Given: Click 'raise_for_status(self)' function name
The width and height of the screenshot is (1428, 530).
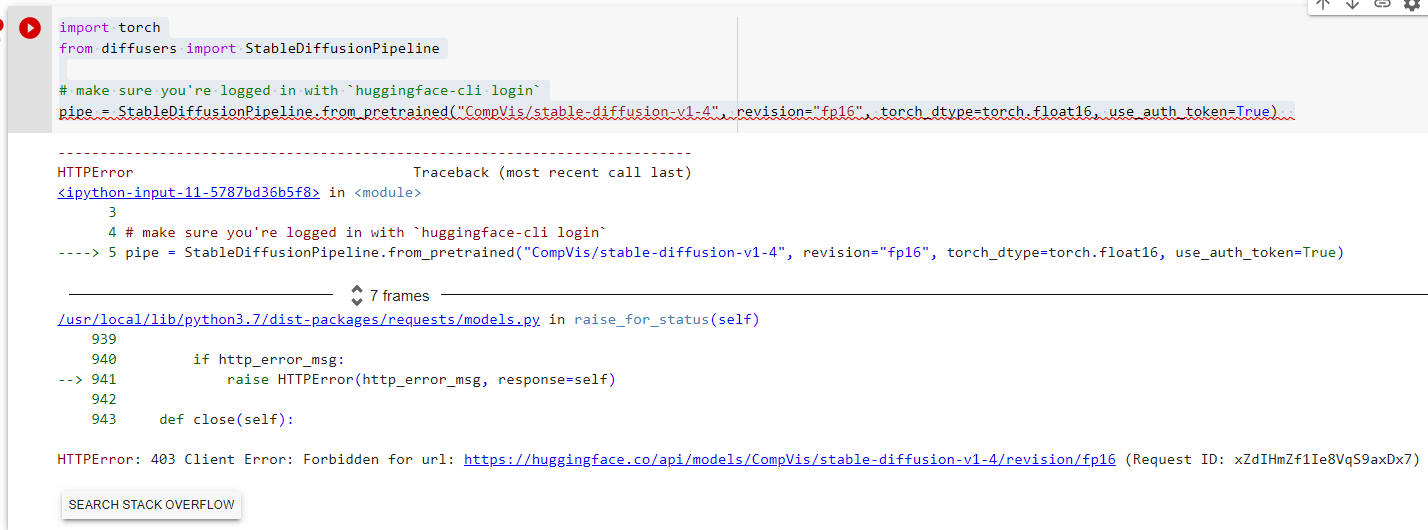Looking at the screenshot, I should click(667, 320).
